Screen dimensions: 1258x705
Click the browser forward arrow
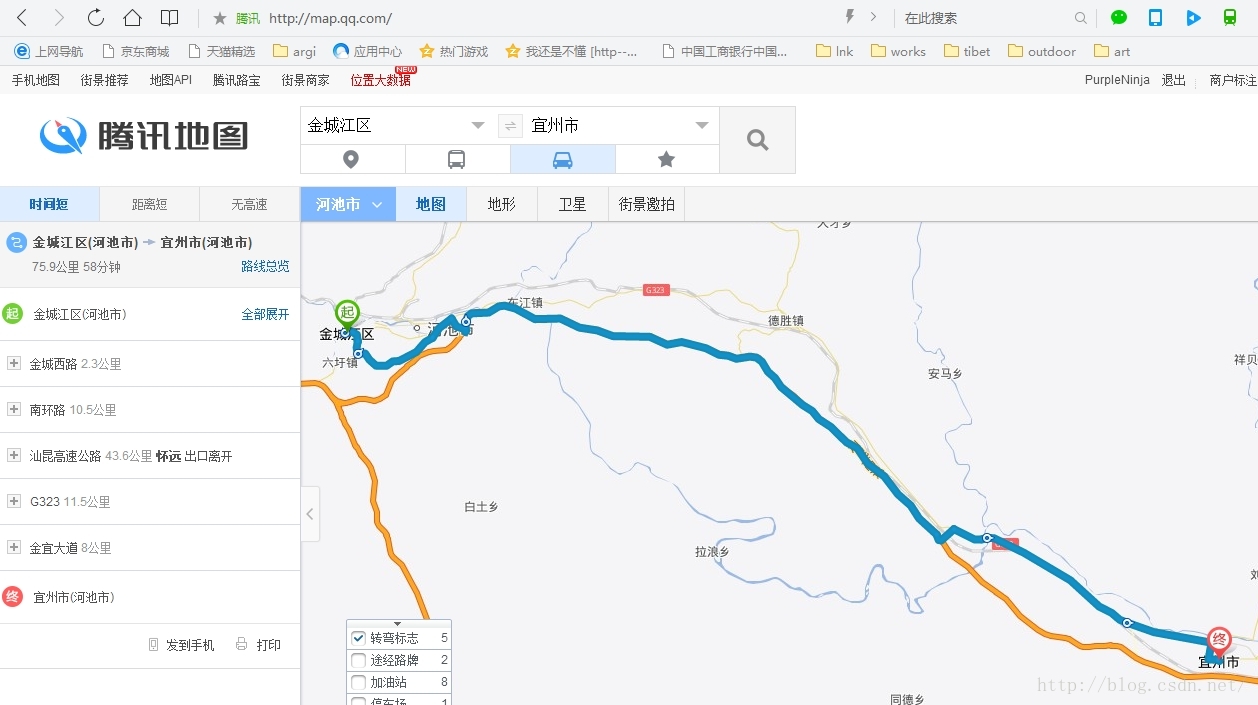(x=59, y=18)
